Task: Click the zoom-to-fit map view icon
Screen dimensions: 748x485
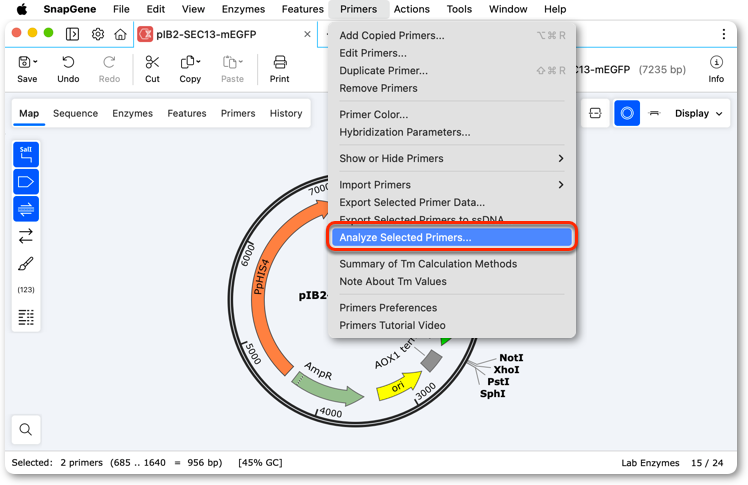Action: [x=595, y=113]
